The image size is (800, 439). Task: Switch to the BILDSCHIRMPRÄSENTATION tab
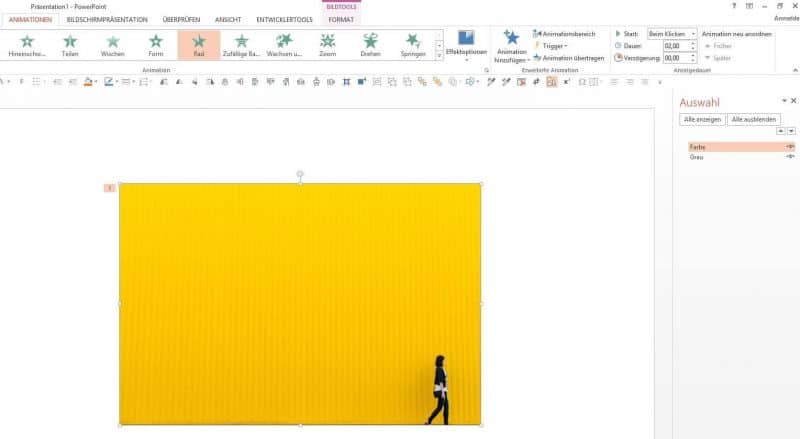[x=107, y=19]
